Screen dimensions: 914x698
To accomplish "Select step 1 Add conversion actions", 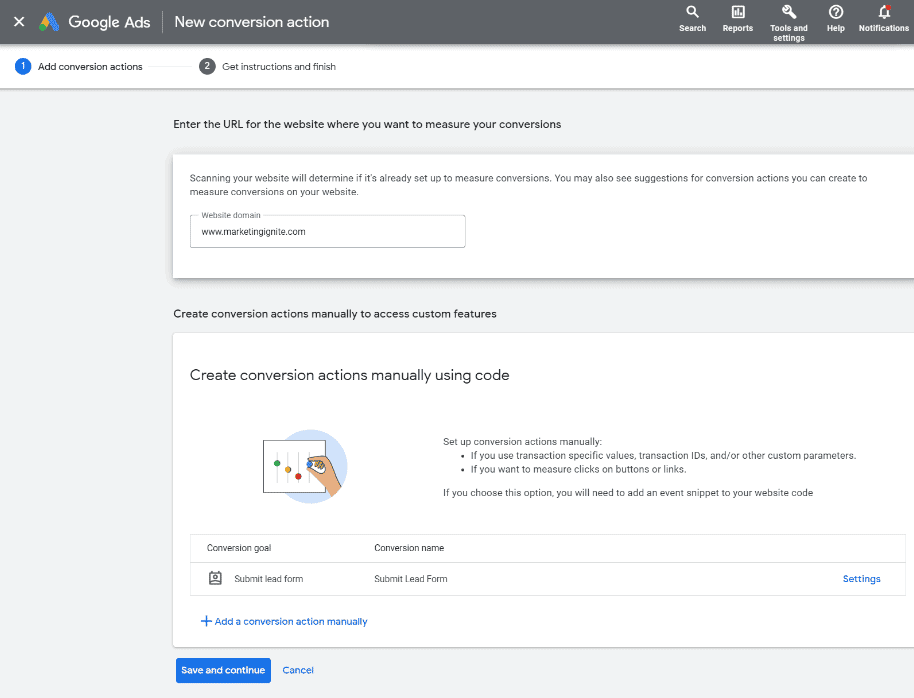I will (x=80, y=67).
